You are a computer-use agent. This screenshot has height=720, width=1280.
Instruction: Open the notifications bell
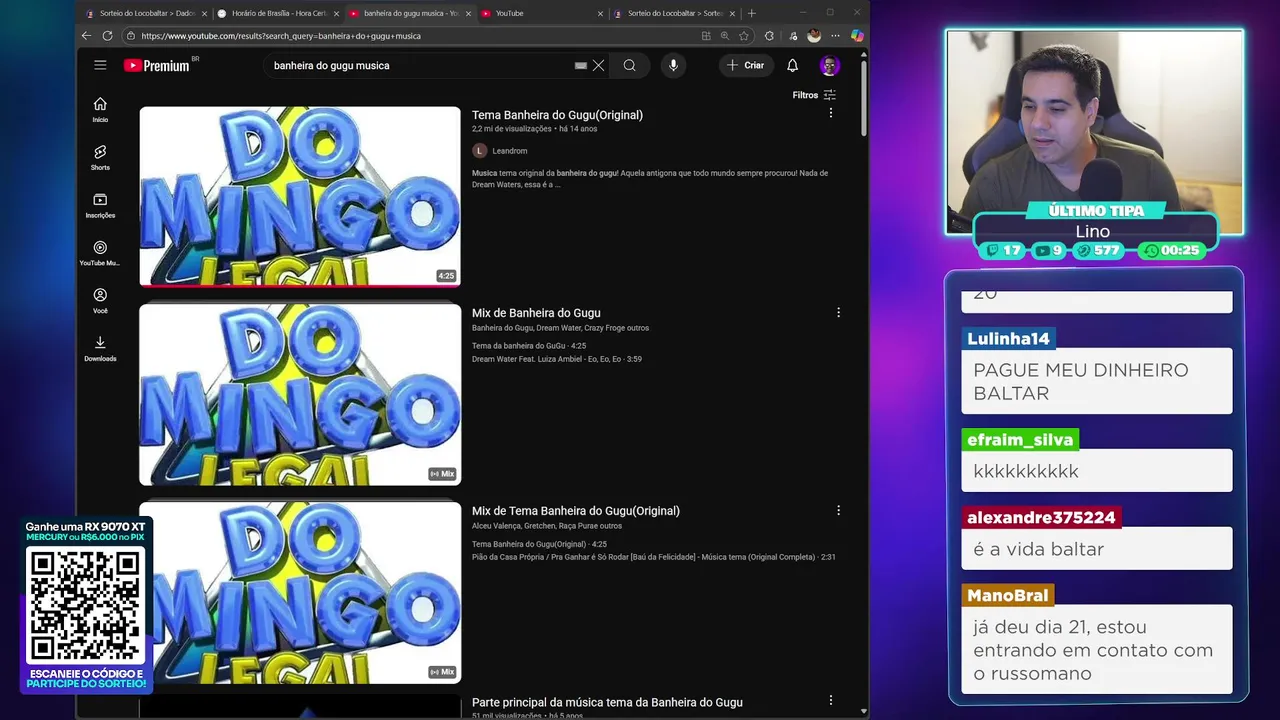(792, 65)
